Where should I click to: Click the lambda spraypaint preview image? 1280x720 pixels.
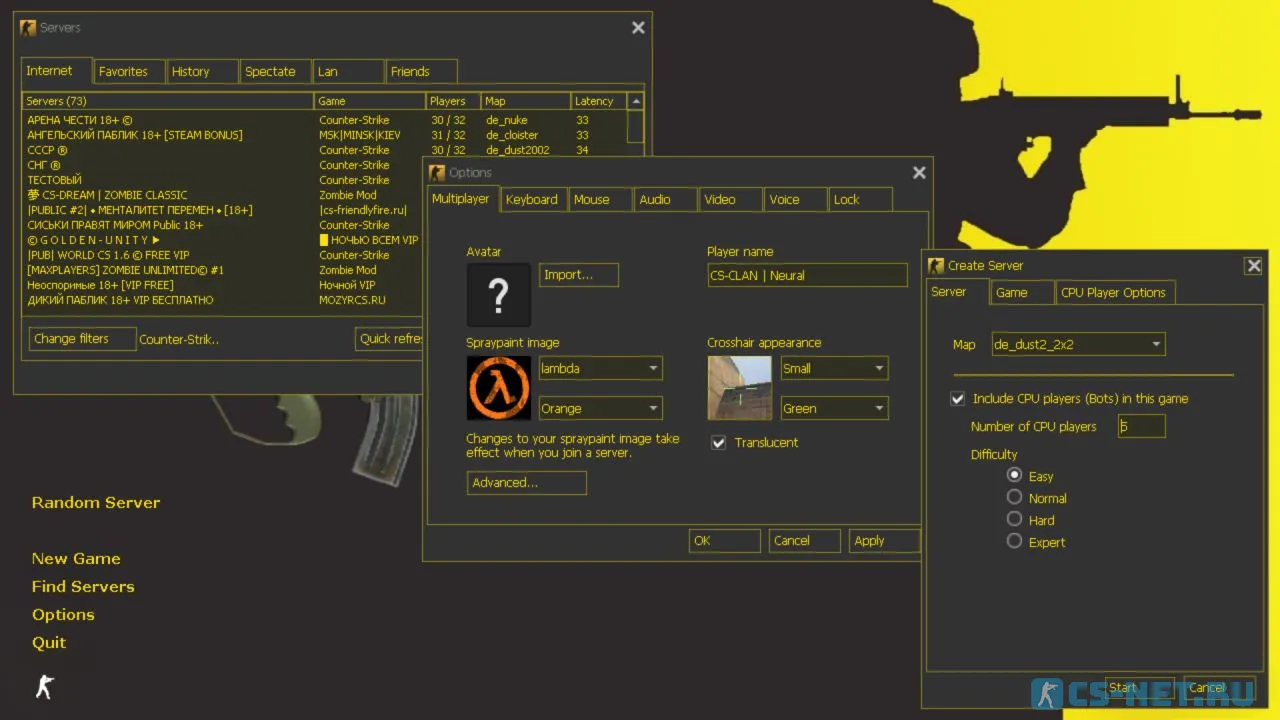(498, 388)
